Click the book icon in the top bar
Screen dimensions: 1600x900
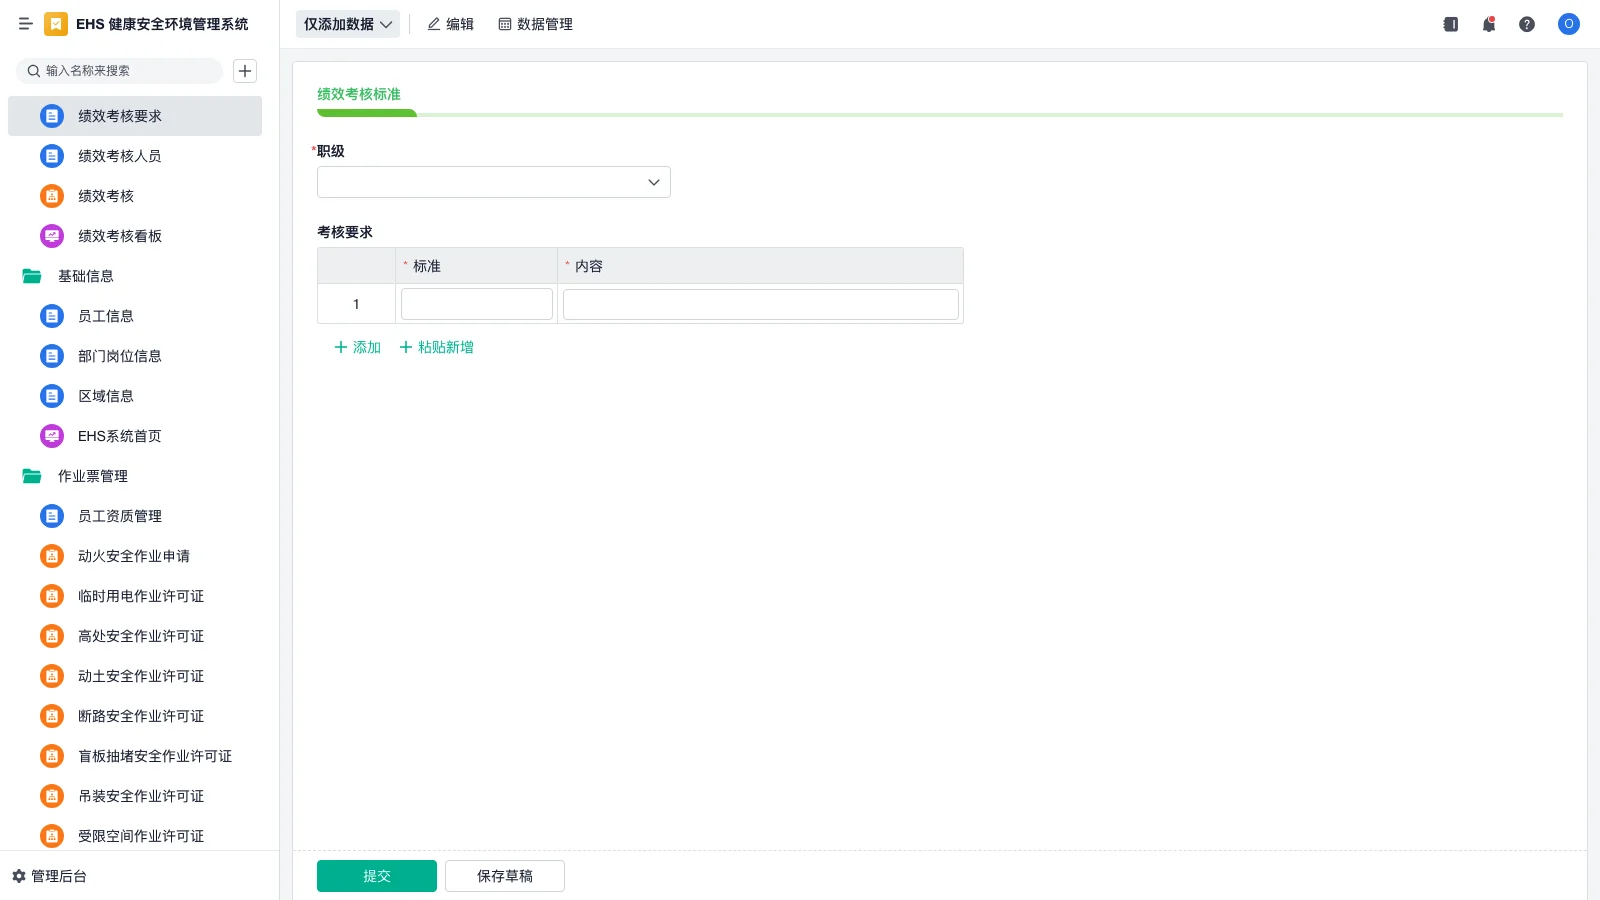pyautogui.click(x=1451, y=24)
